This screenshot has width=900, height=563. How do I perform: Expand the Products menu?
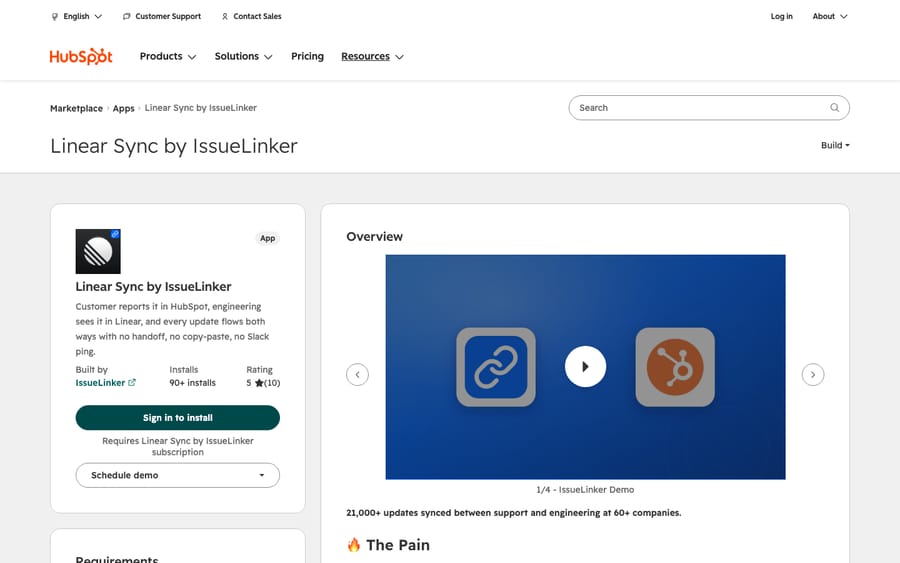point(168,56)
